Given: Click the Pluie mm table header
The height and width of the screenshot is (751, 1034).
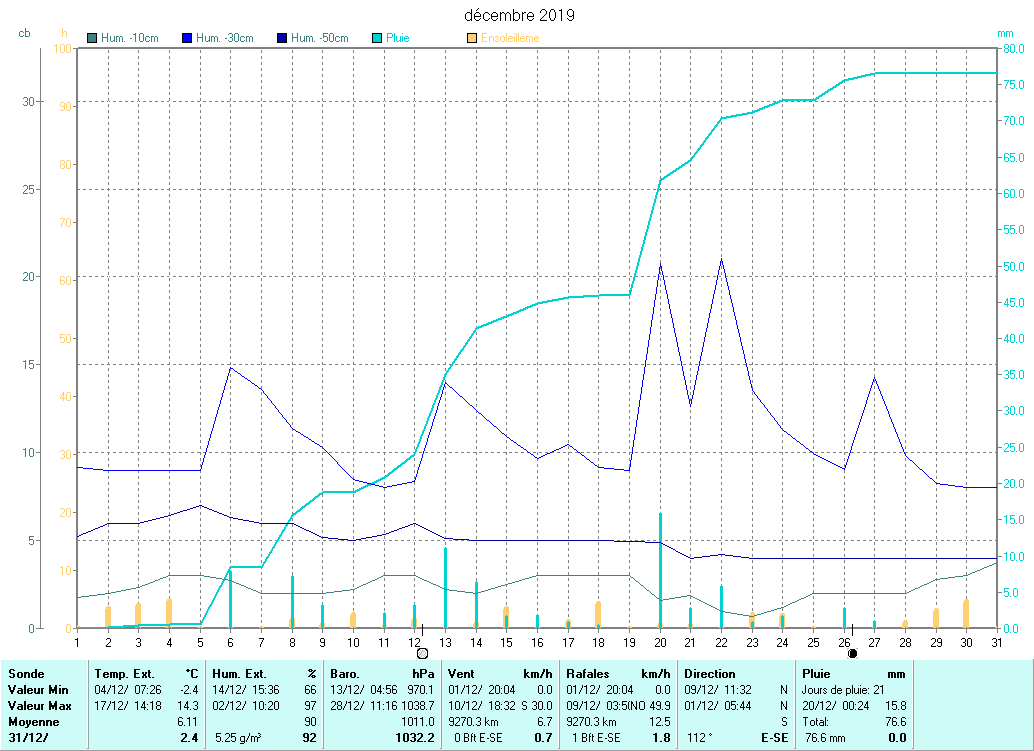Looking at the screenshot, I should pos(853,674).
